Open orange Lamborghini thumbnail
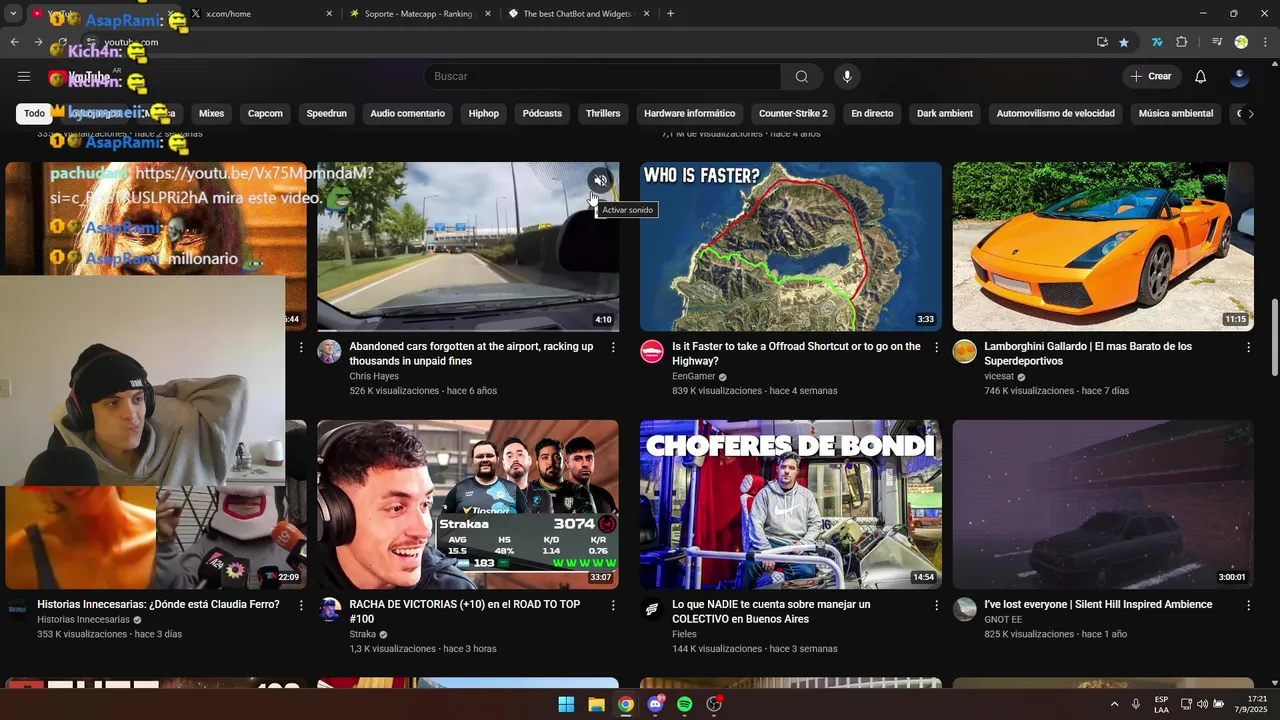This screenshot has height=720, width=1280. 1103,247
